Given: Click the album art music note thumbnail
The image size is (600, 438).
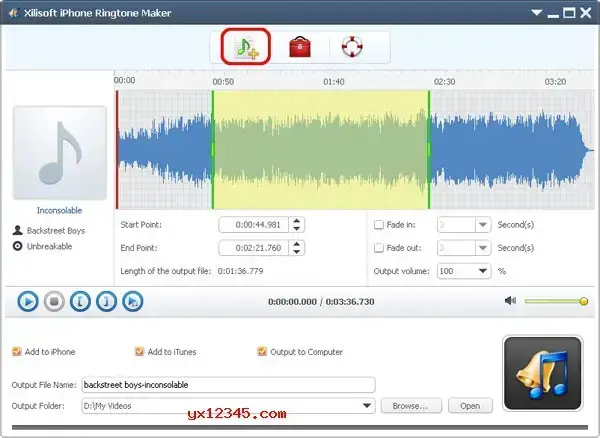Looking at the screenshot, I should pyautogui.click(x=60, y=153).
